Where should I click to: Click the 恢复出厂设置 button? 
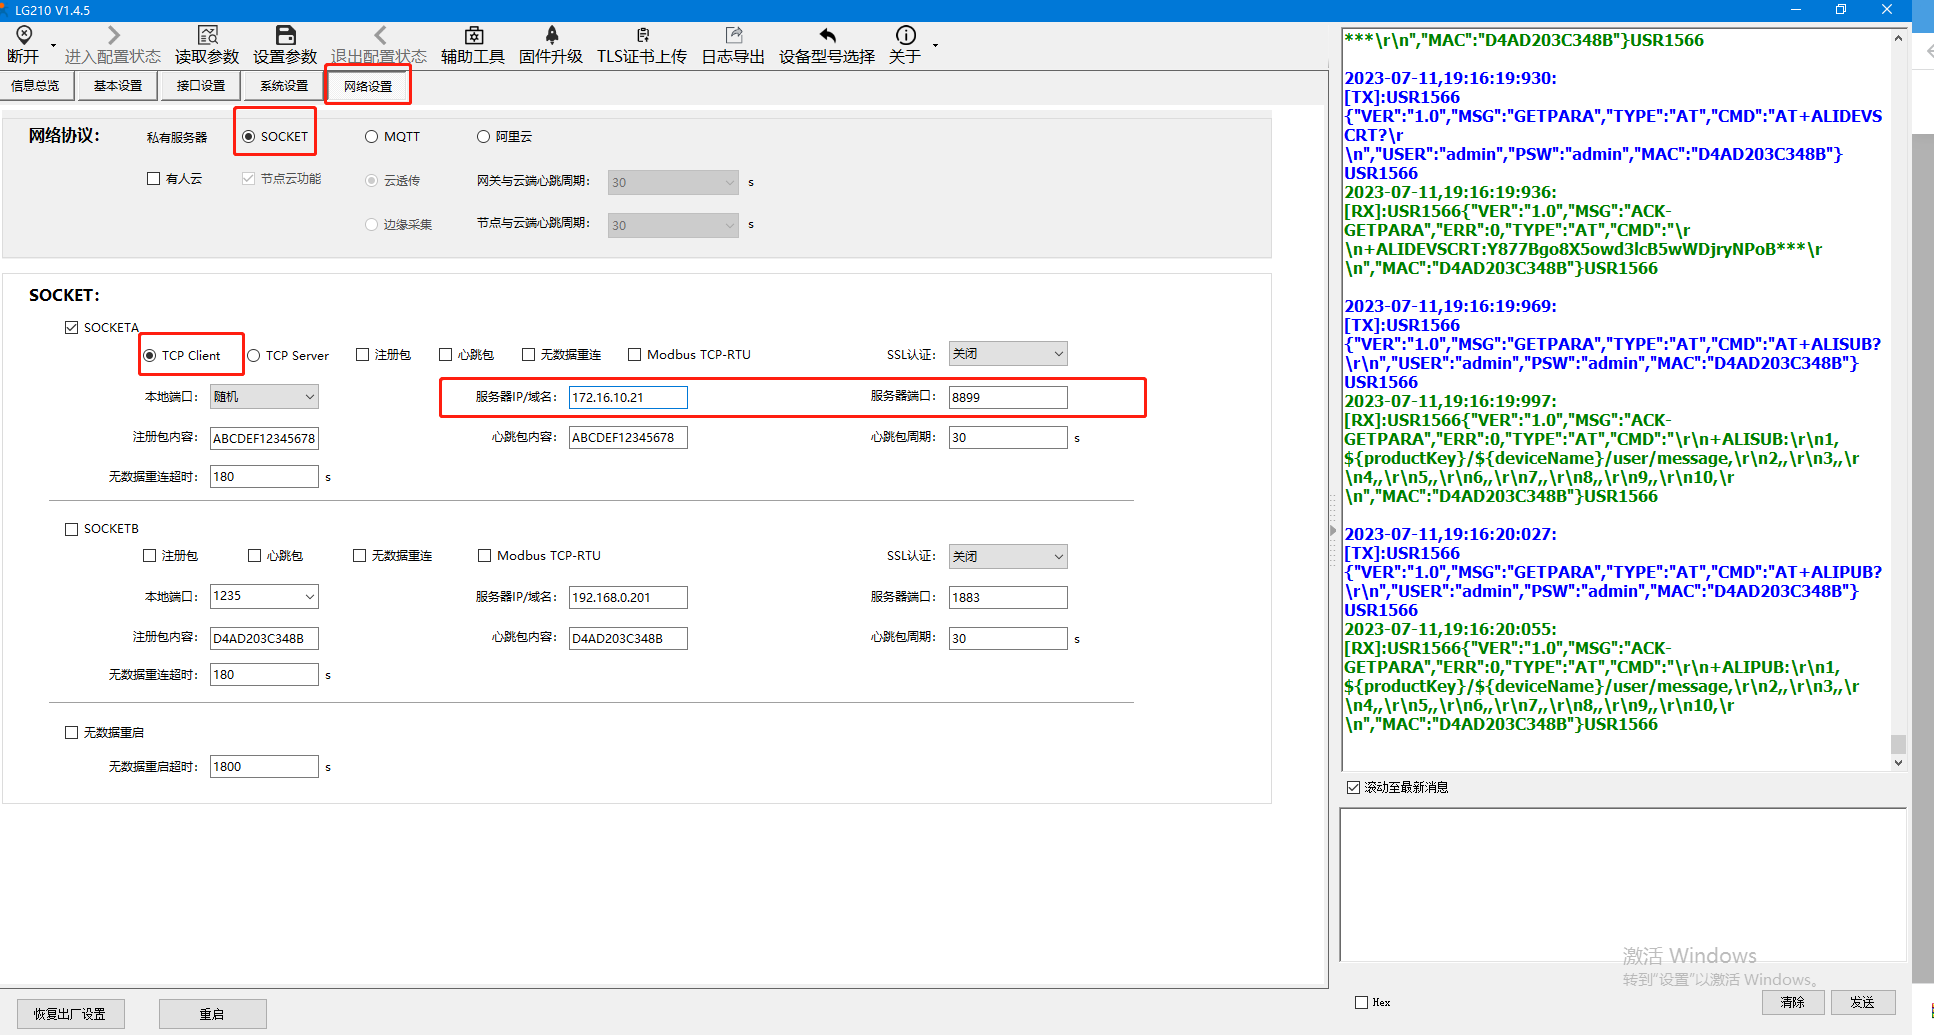point(70,1014)
